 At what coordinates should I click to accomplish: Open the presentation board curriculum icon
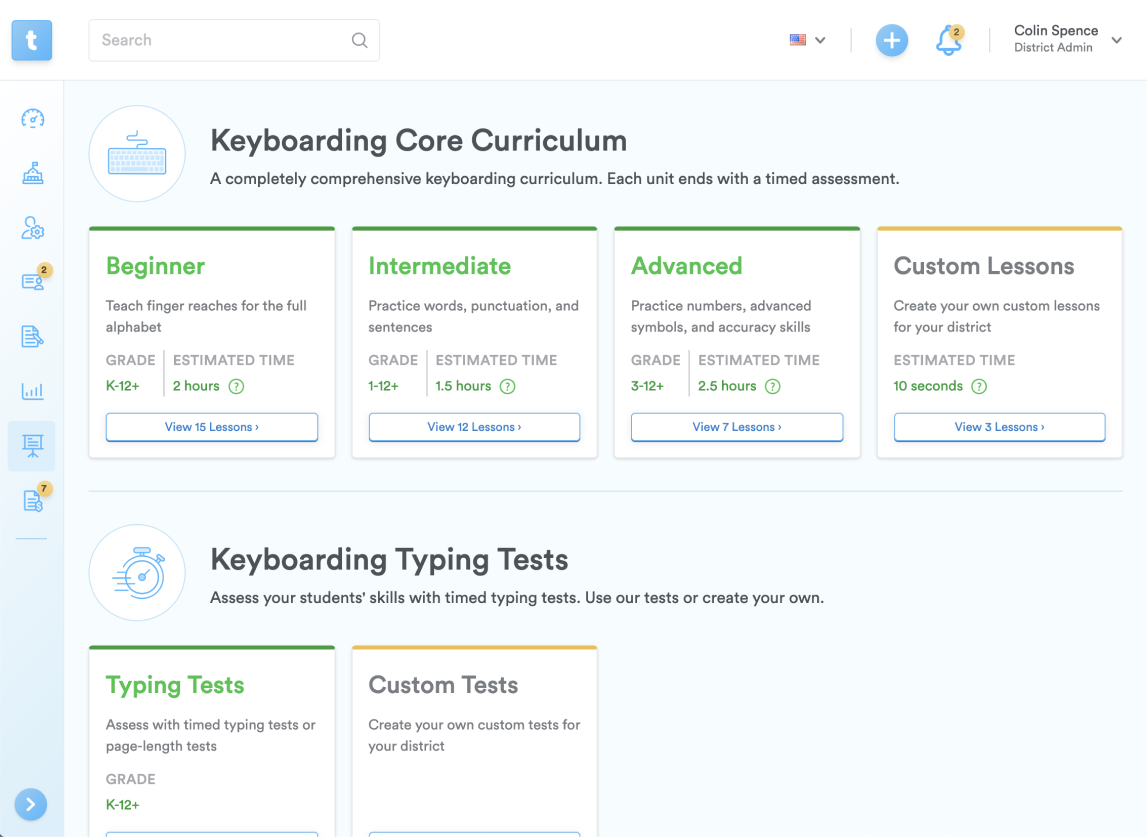pyautogui.click(x=32, y=446)
